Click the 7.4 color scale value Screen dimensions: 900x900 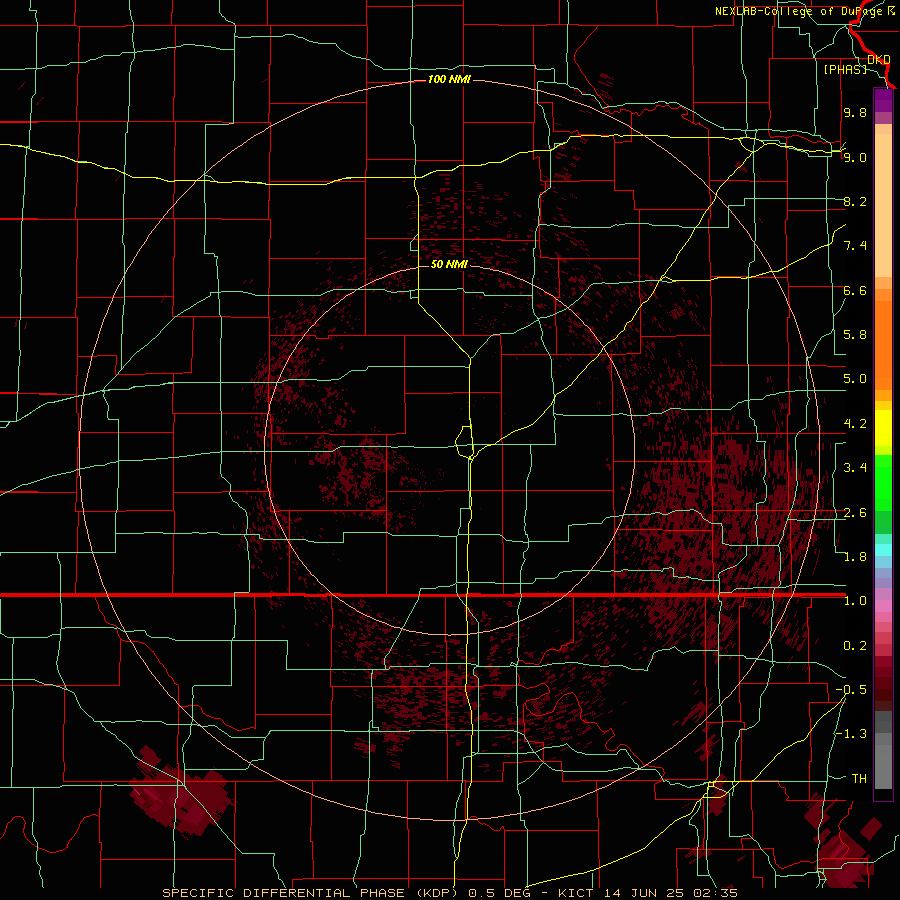(x=855, y=246)
